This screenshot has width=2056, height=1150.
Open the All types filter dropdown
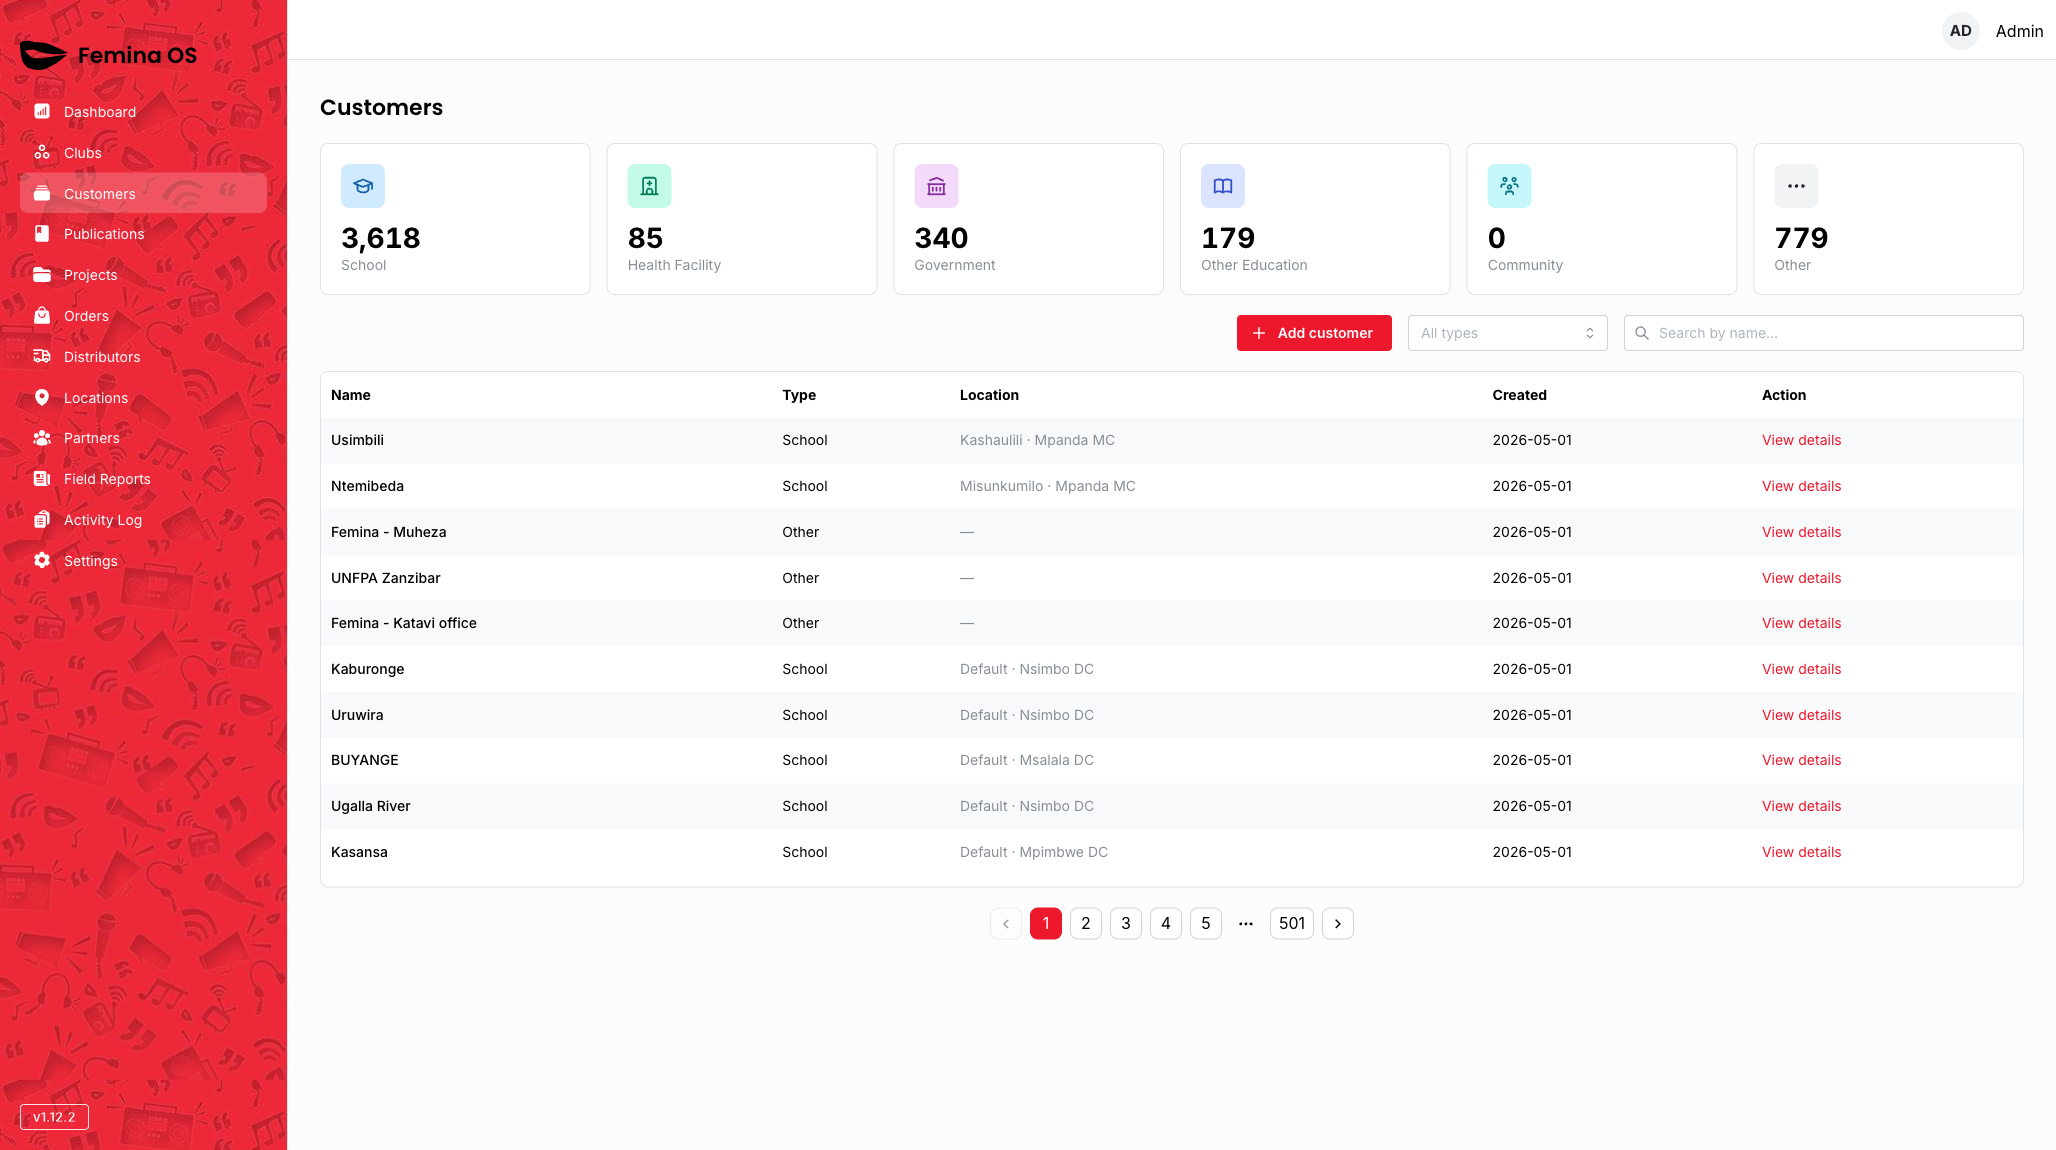point(1507,333)
